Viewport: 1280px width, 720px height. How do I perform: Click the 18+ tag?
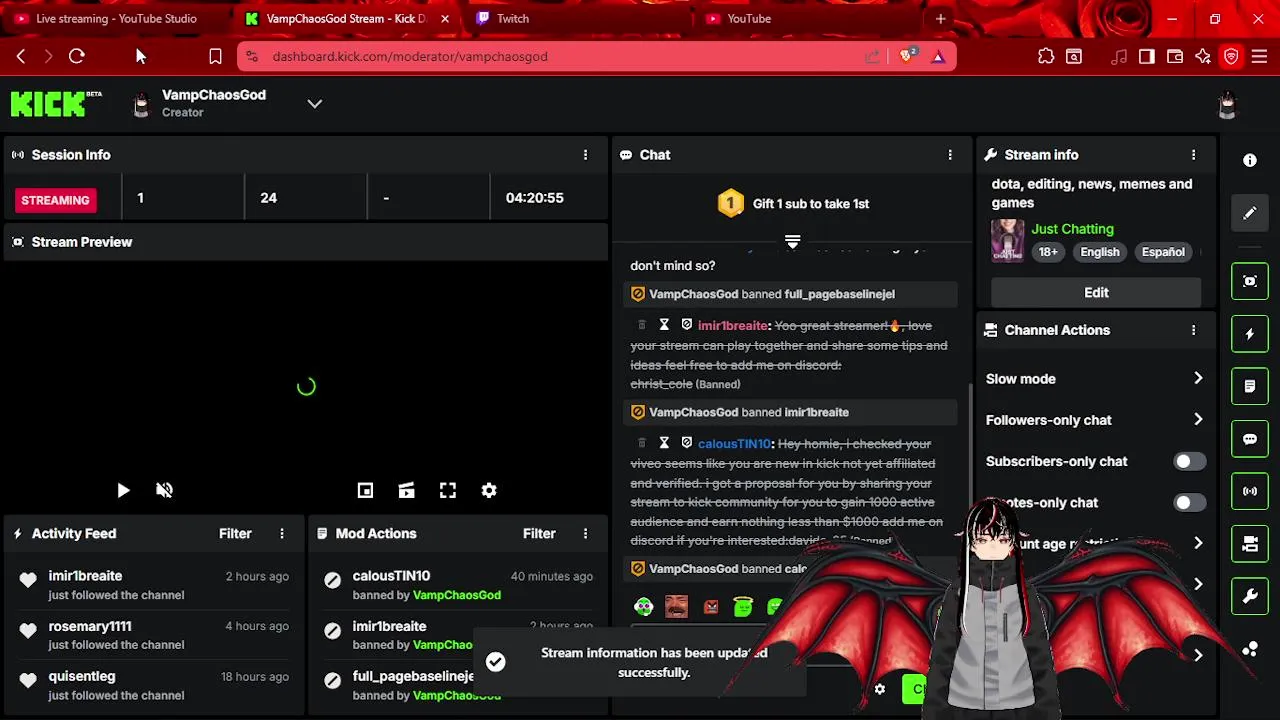(x=1048, y=252)
